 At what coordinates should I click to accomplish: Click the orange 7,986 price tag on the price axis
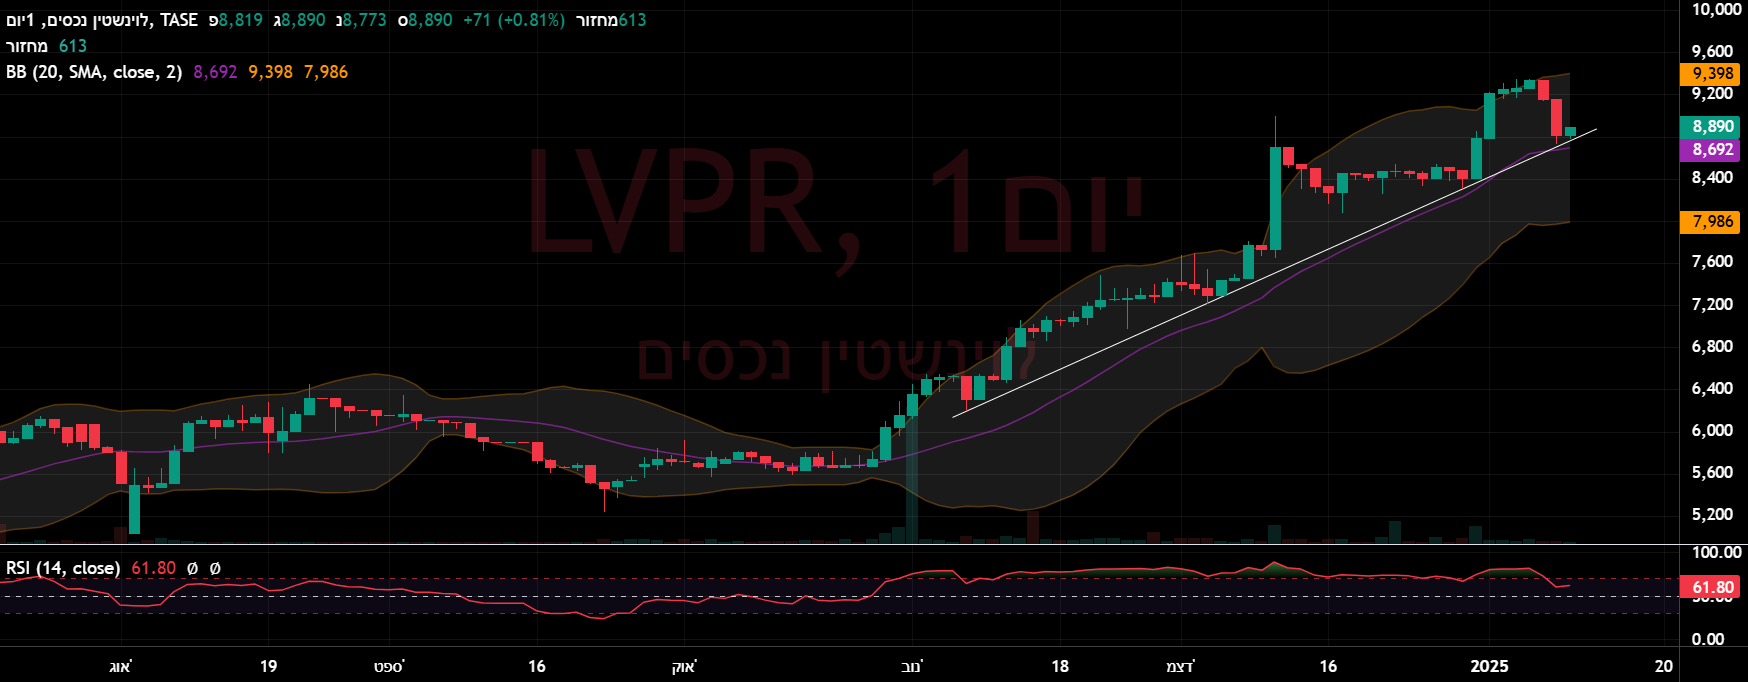(1711, 222)
